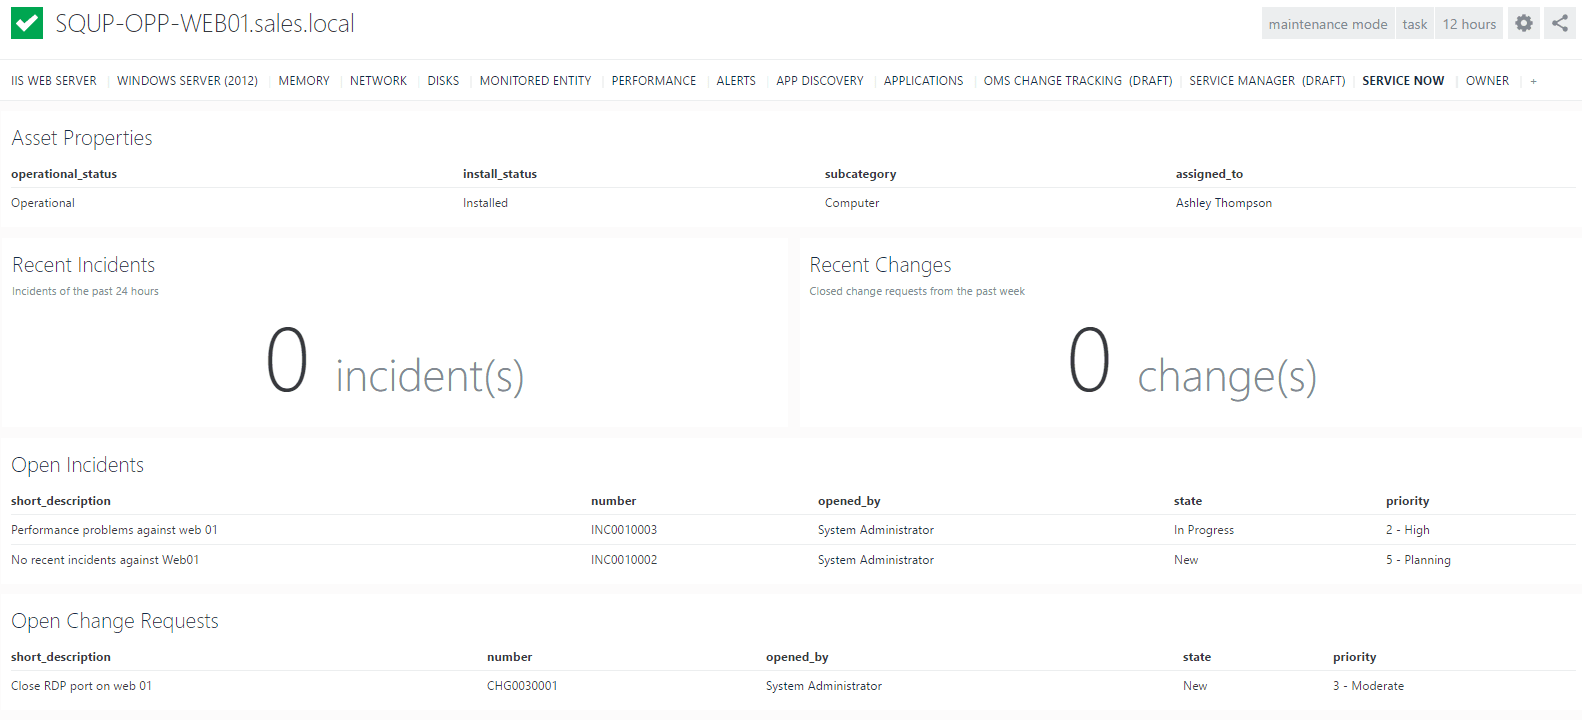
Task: Click the 'In Progress' state cell
Action: coord(1204,530)
